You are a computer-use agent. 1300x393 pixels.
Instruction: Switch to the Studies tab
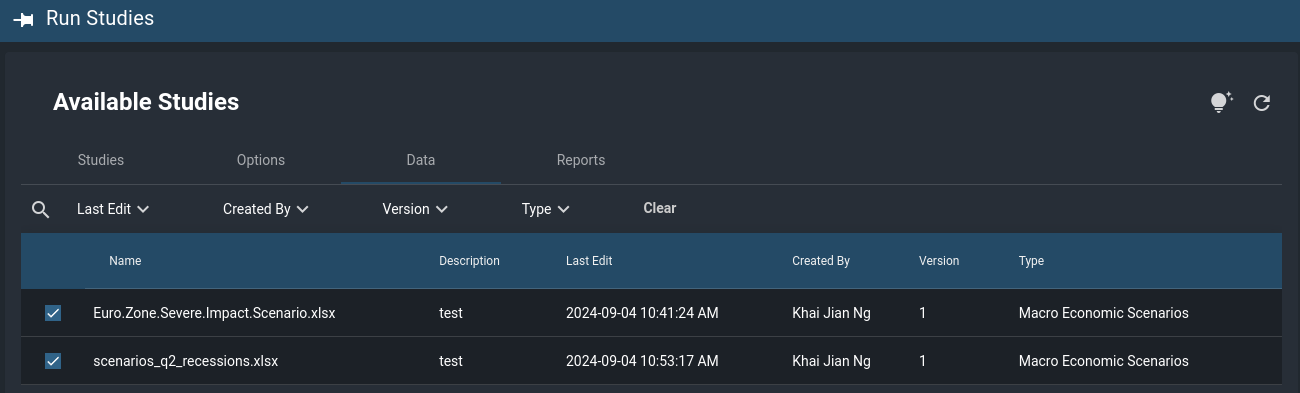(x=101, y=160)
